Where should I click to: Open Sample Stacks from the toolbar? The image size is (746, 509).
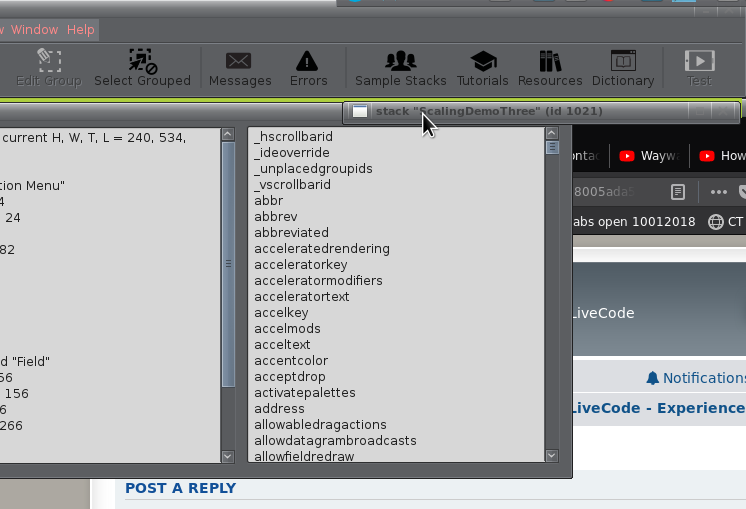(401, 68)
